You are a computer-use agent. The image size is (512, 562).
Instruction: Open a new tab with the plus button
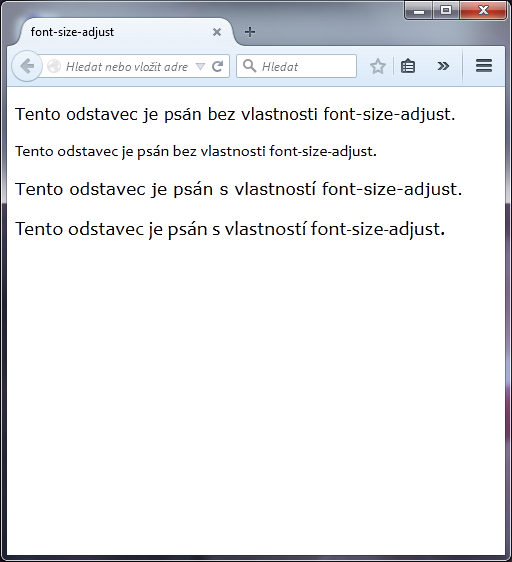click(250, 32)
